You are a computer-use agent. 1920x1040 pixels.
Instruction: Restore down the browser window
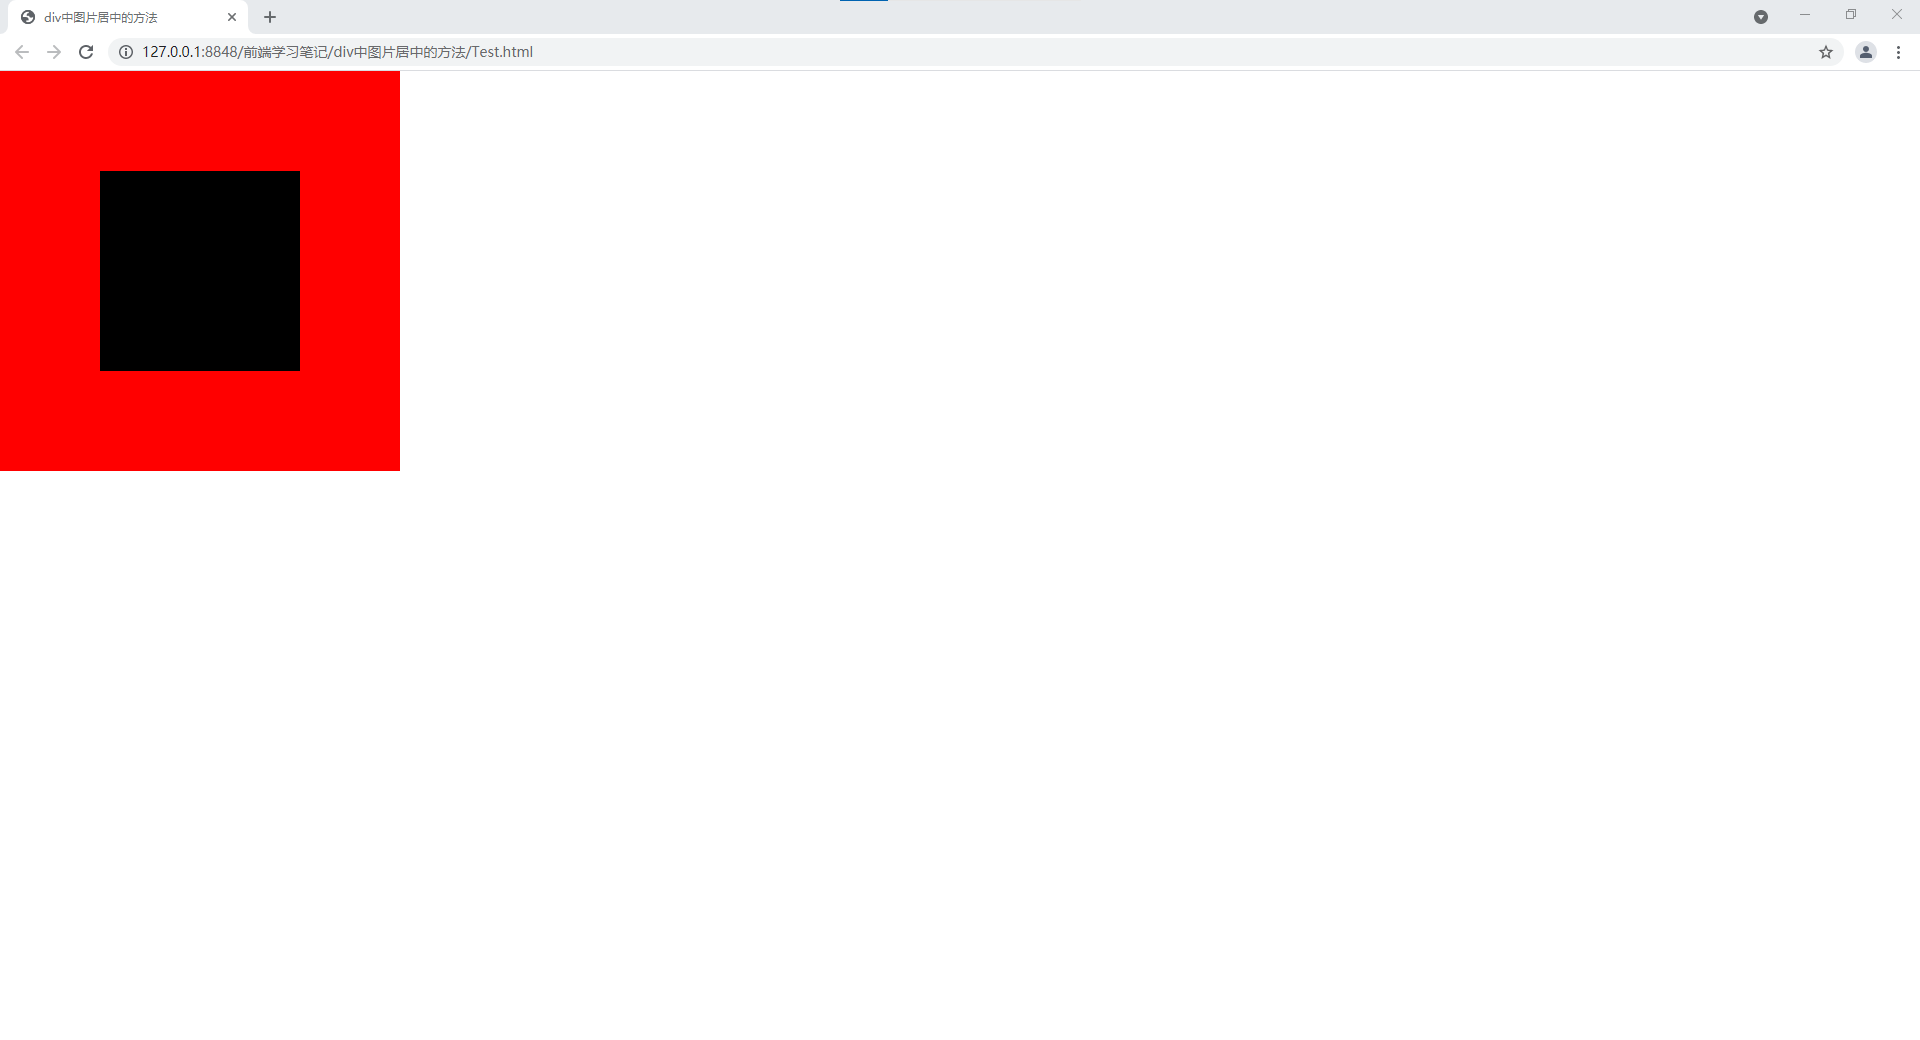tap(1851, 15)
